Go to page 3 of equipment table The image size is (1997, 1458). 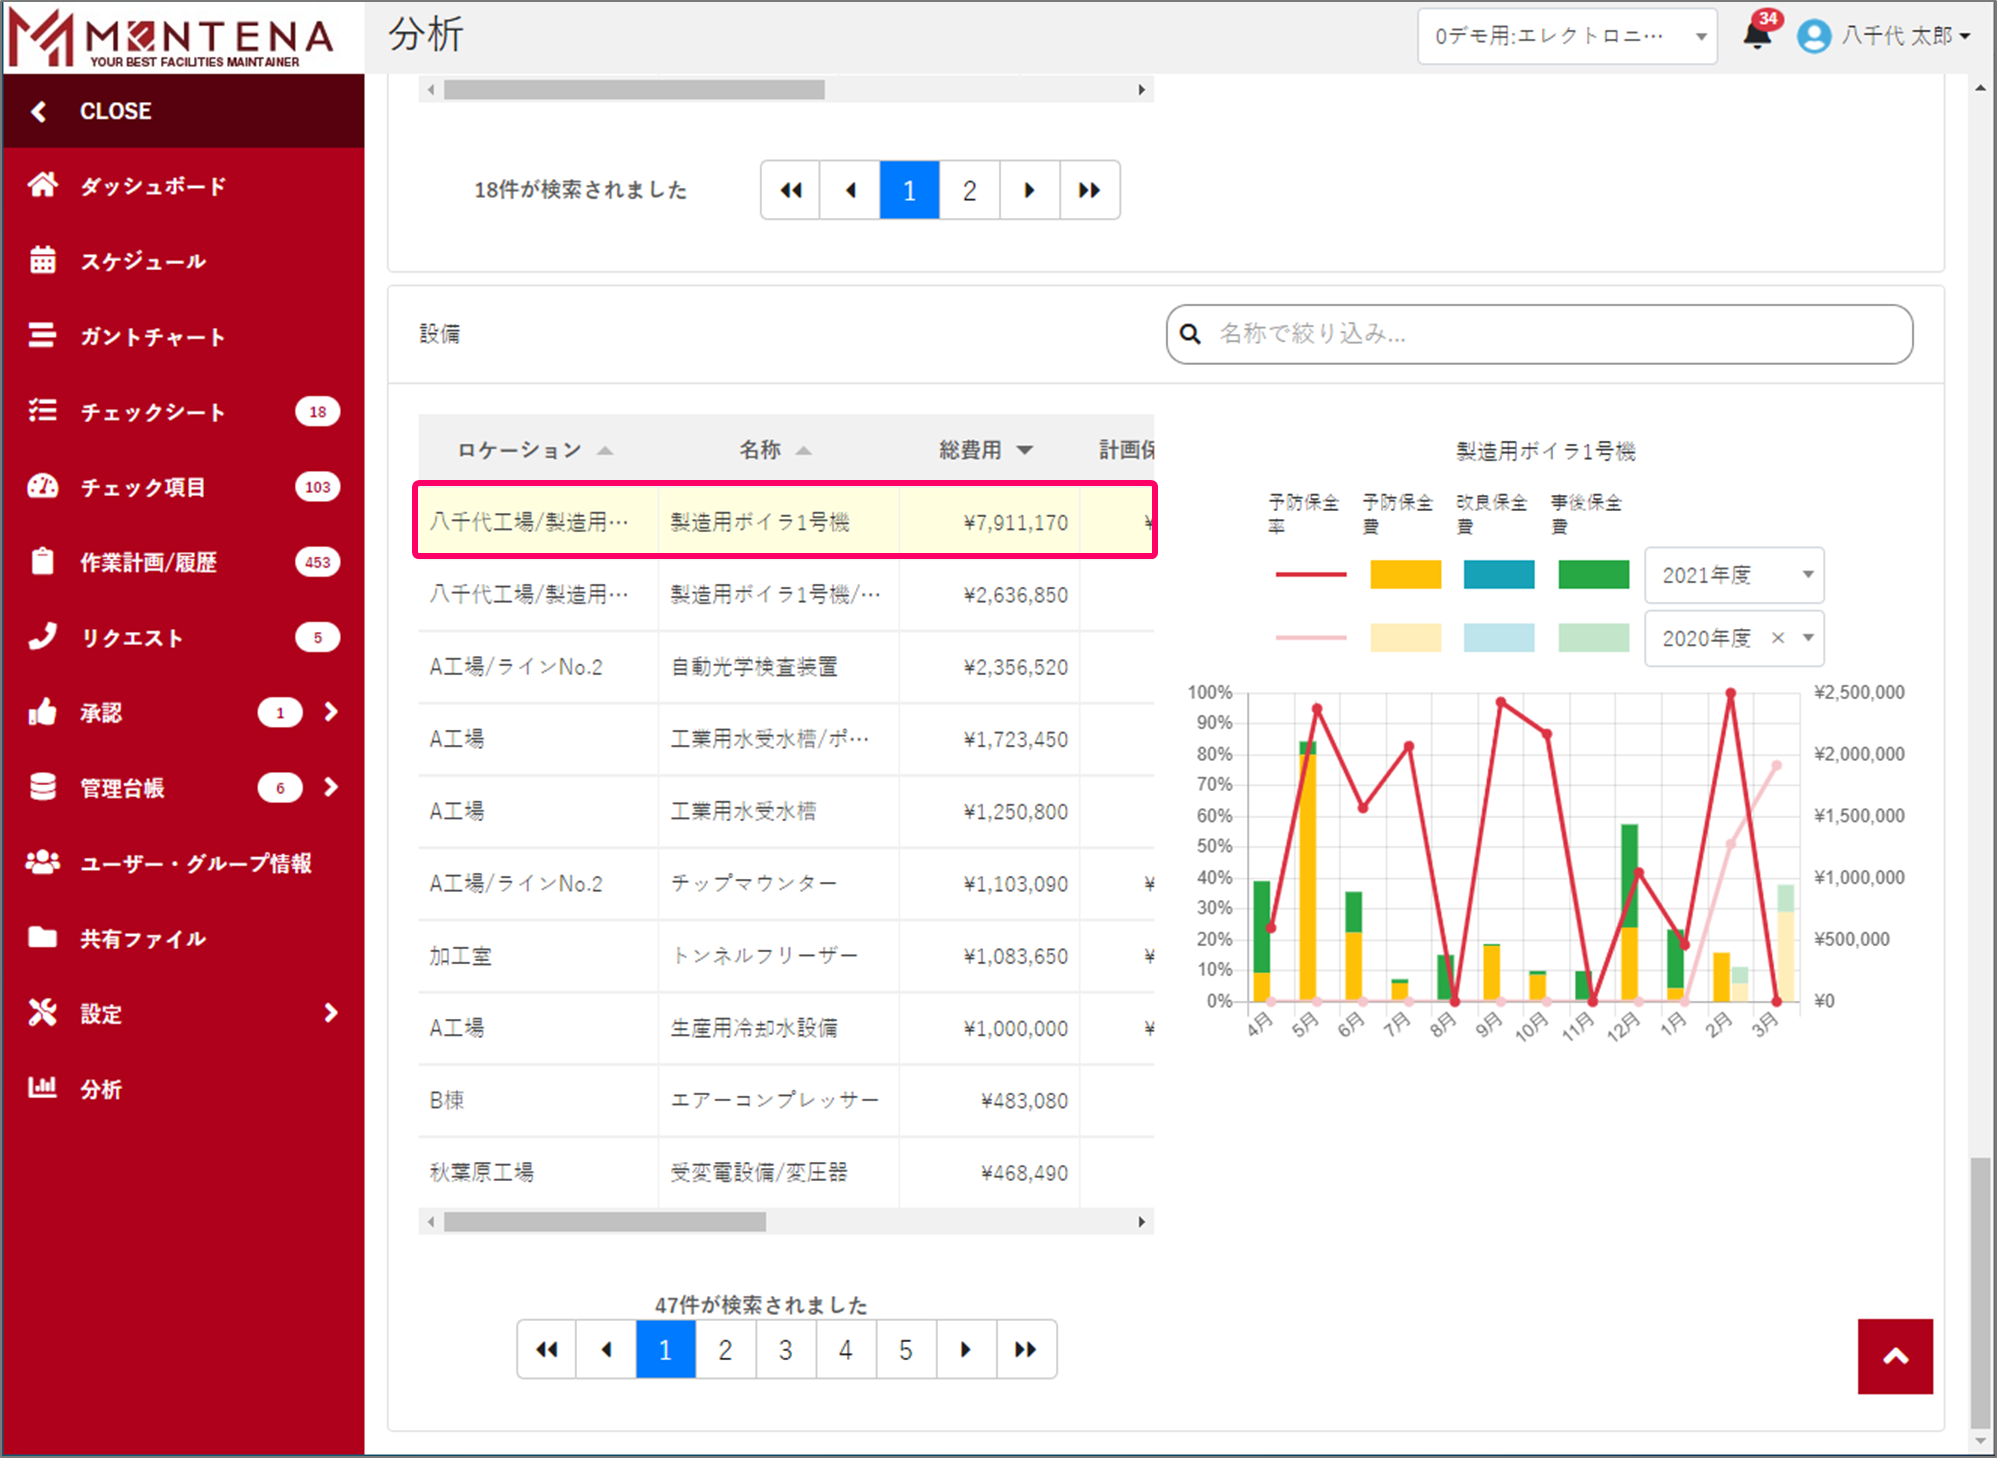point(785,1350)
